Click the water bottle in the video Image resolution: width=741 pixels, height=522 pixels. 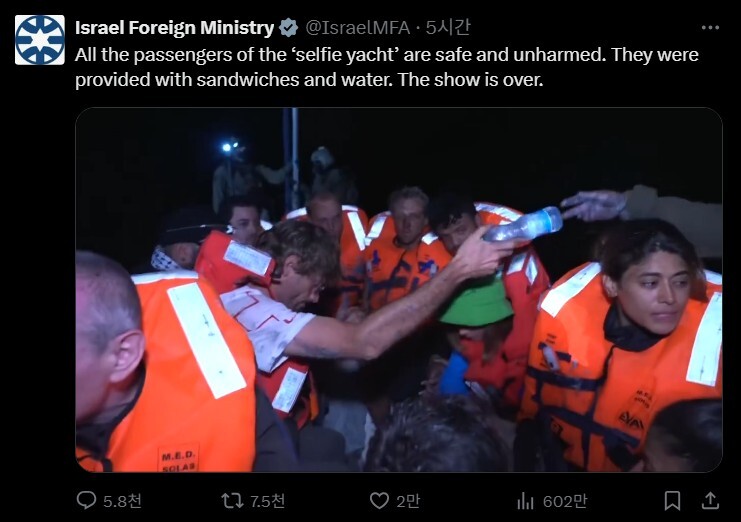[x=523, y=225]
